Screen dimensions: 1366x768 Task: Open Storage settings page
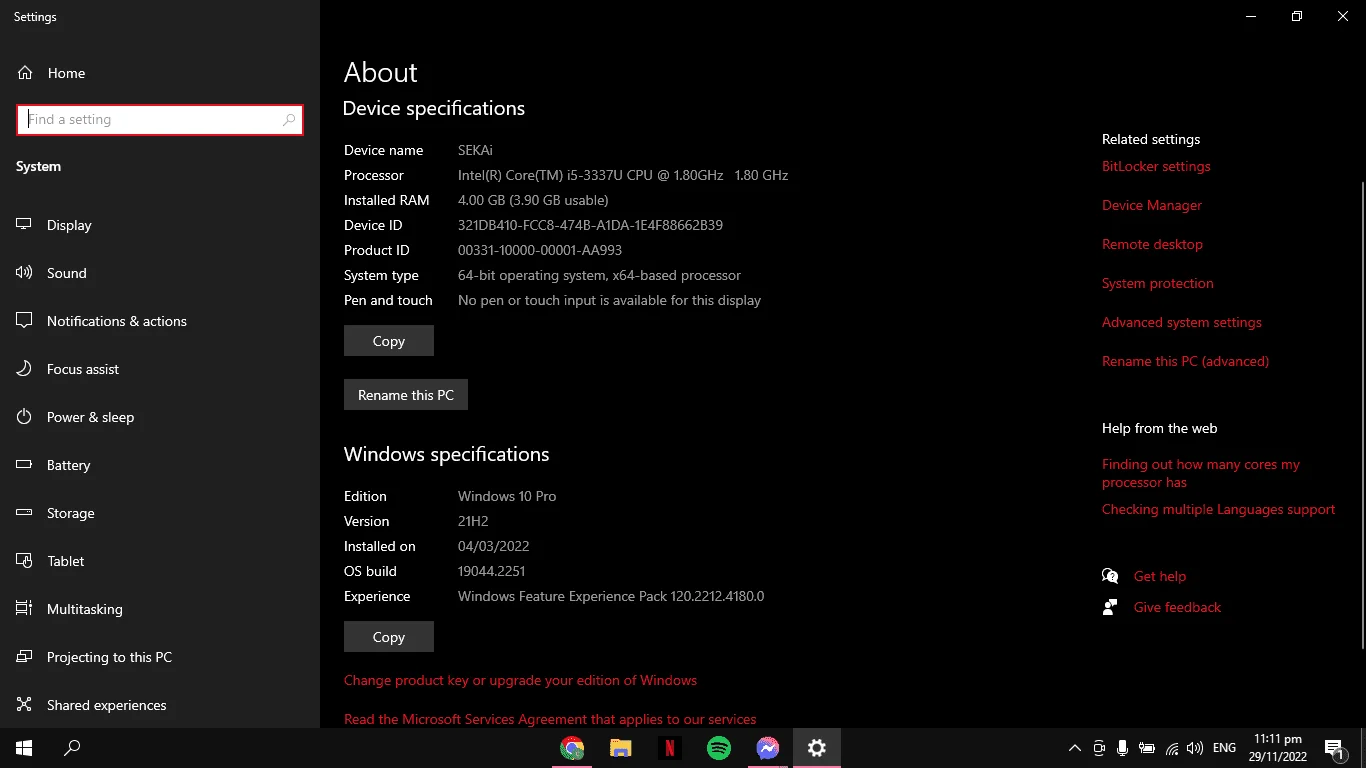pos(160,513)
